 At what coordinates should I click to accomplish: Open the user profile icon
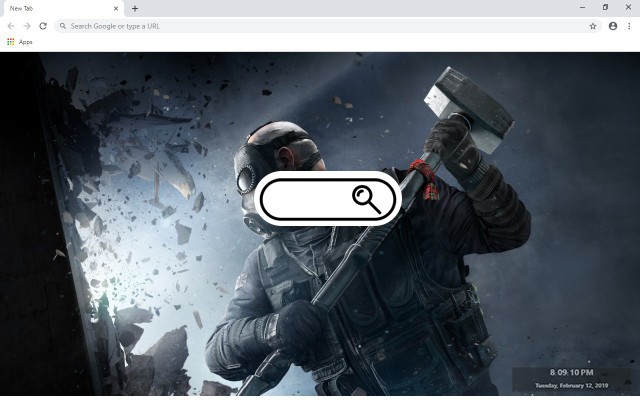[x=613, y=26]
